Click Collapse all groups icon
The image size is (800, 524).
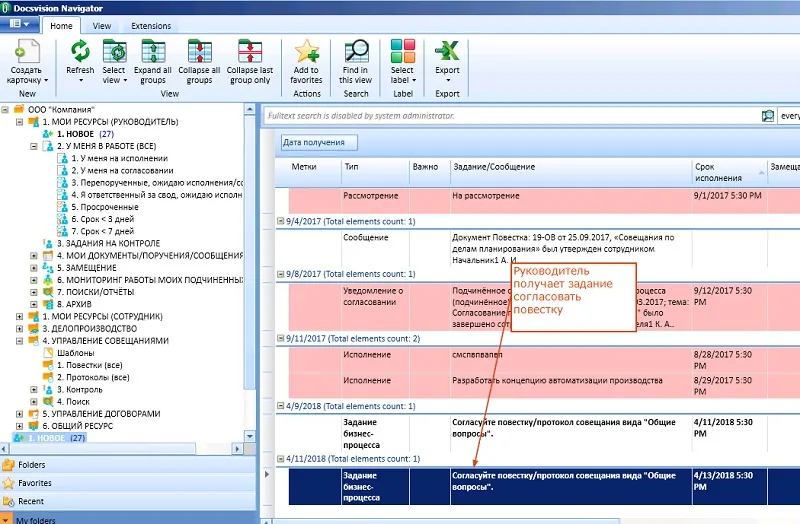pos(199,53)
